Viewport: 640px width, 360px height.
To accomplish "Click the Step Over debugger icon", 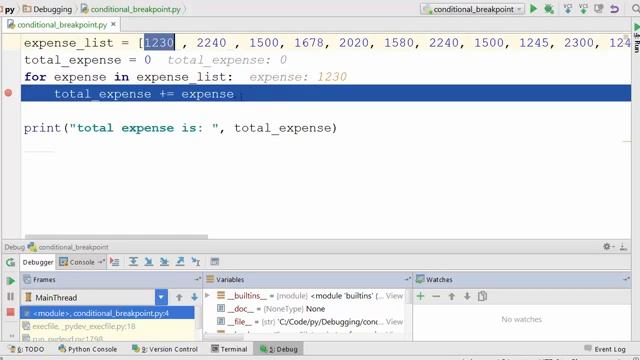I will click(x=133, y=262).
